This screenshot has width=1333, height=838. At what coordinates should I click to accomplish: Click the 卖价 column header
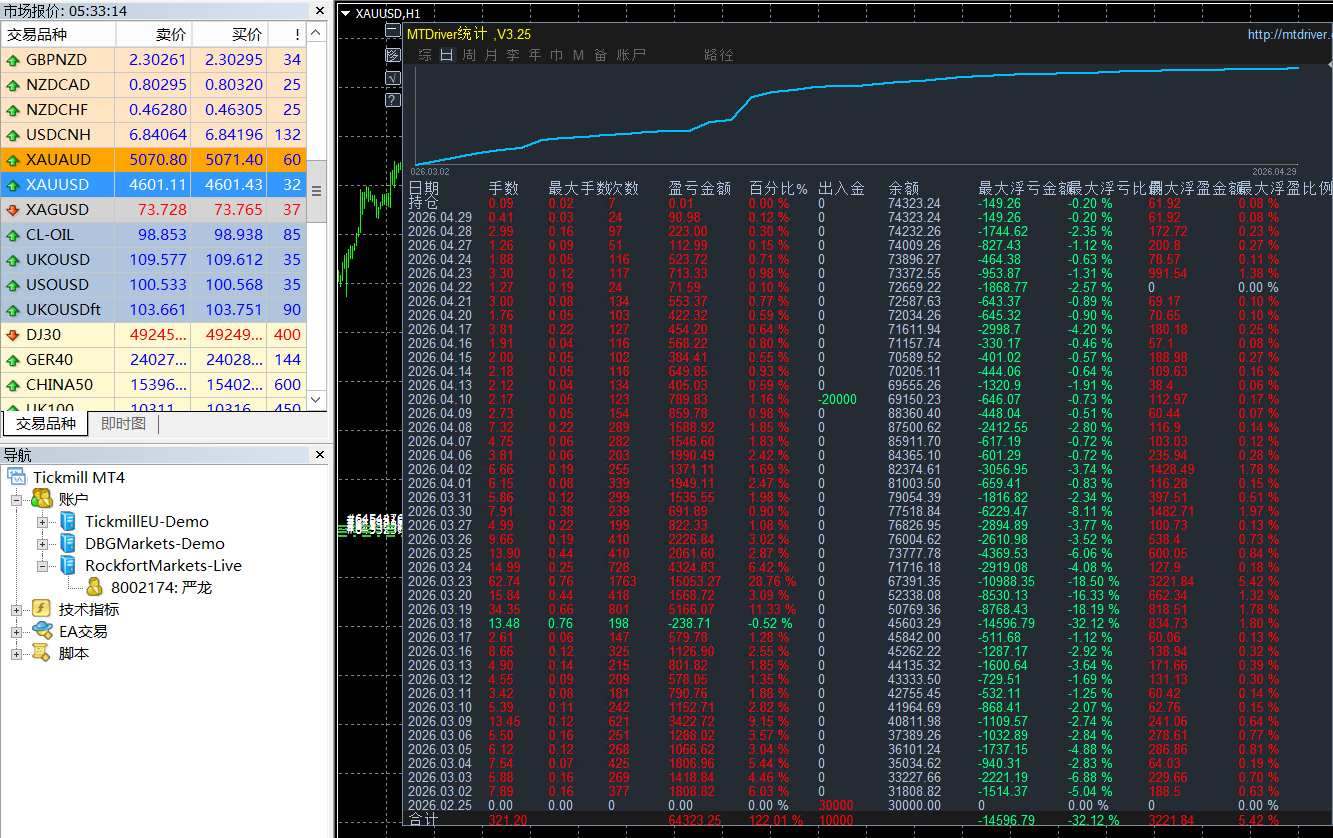tap(153, 34)
